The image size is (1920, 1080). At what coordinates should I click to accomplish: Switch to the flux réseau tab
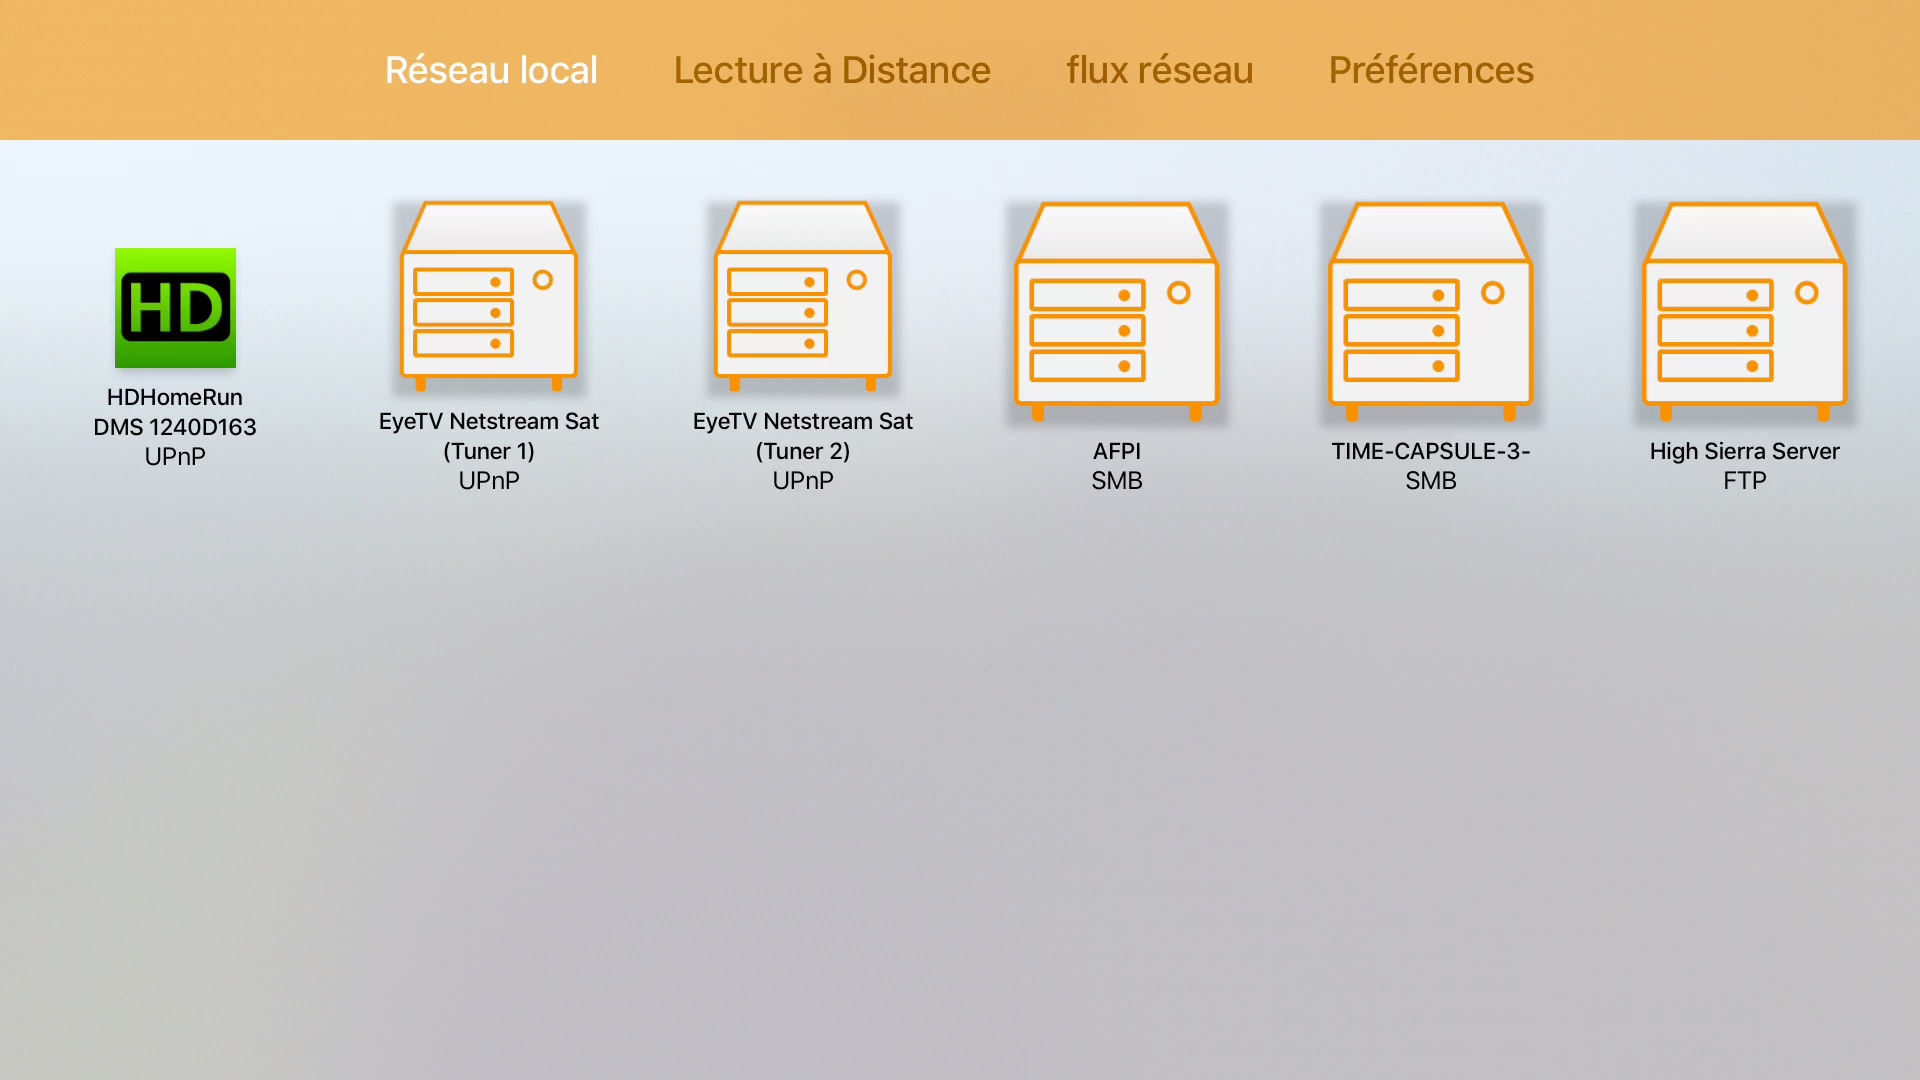1159,70
